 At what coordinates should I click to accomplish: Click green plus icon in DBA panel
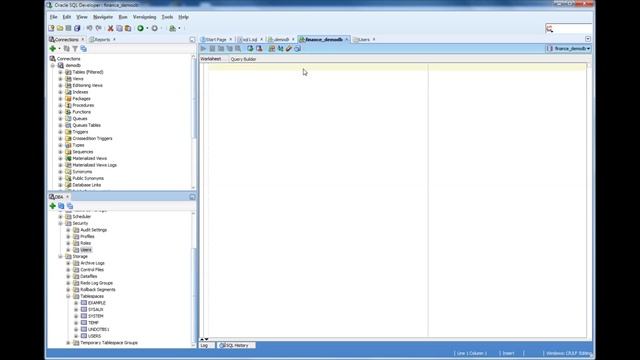[x=53, y=206]
